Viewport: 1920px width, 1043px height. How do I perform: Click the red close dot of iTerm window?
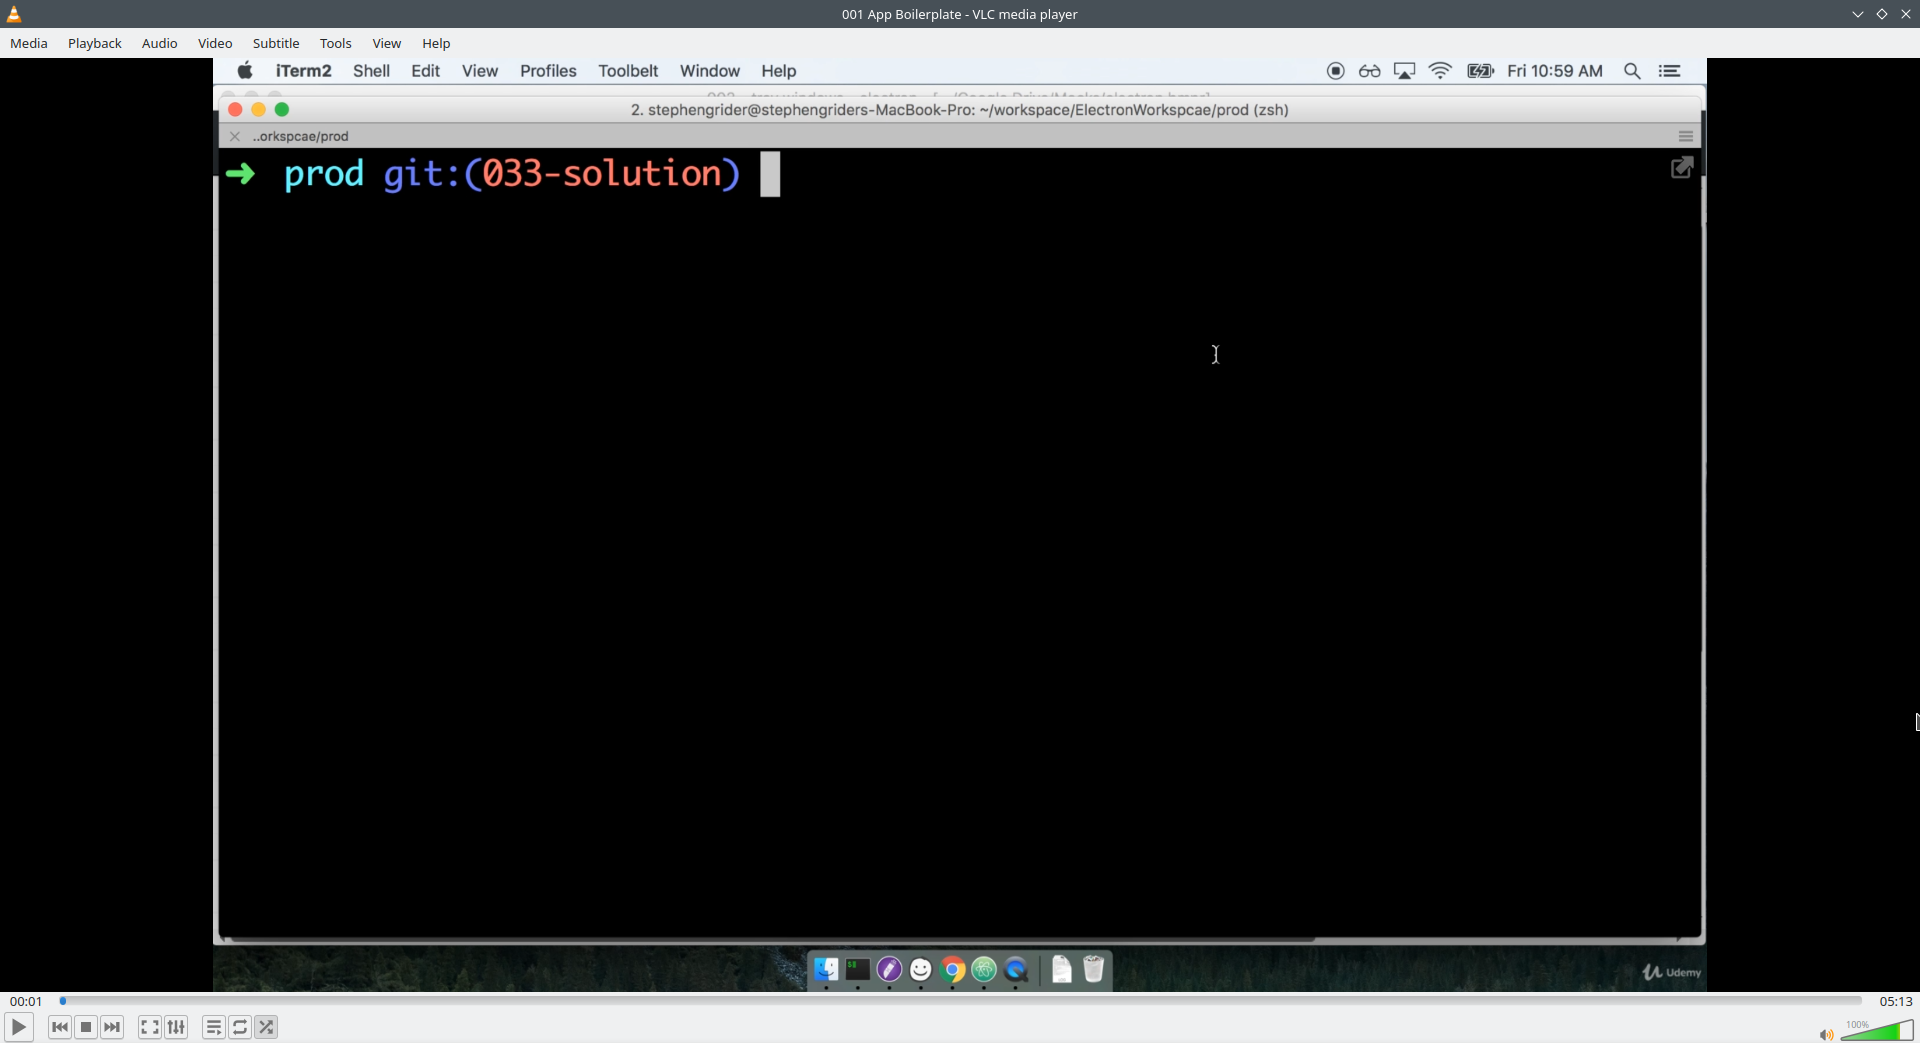click(235, 109)
